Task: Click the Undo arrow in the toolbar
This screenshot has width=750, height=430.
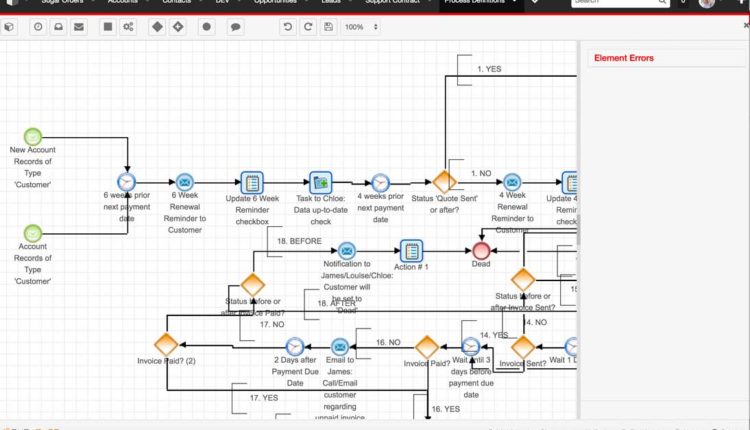Action: pos(285,27)
